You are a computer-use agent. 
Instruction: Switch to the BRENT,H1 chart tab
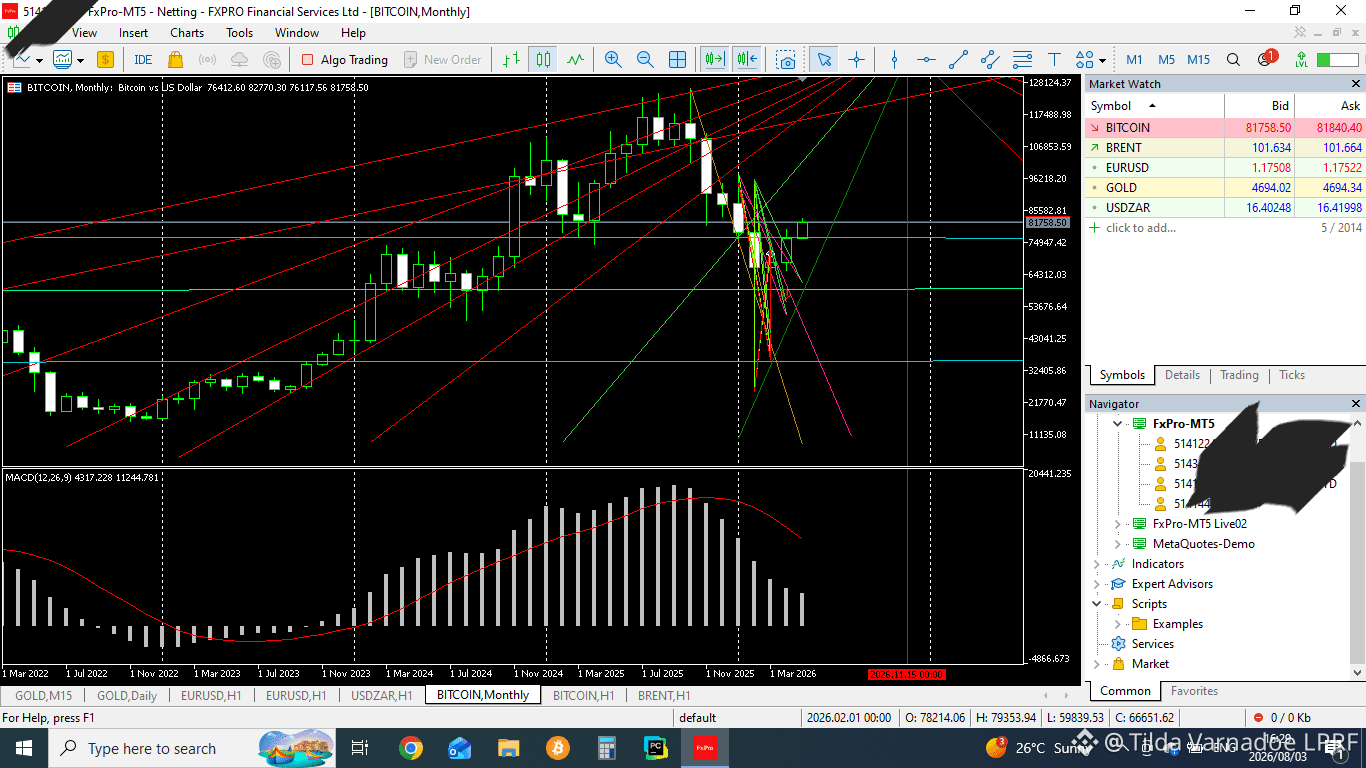pos(664,695)
